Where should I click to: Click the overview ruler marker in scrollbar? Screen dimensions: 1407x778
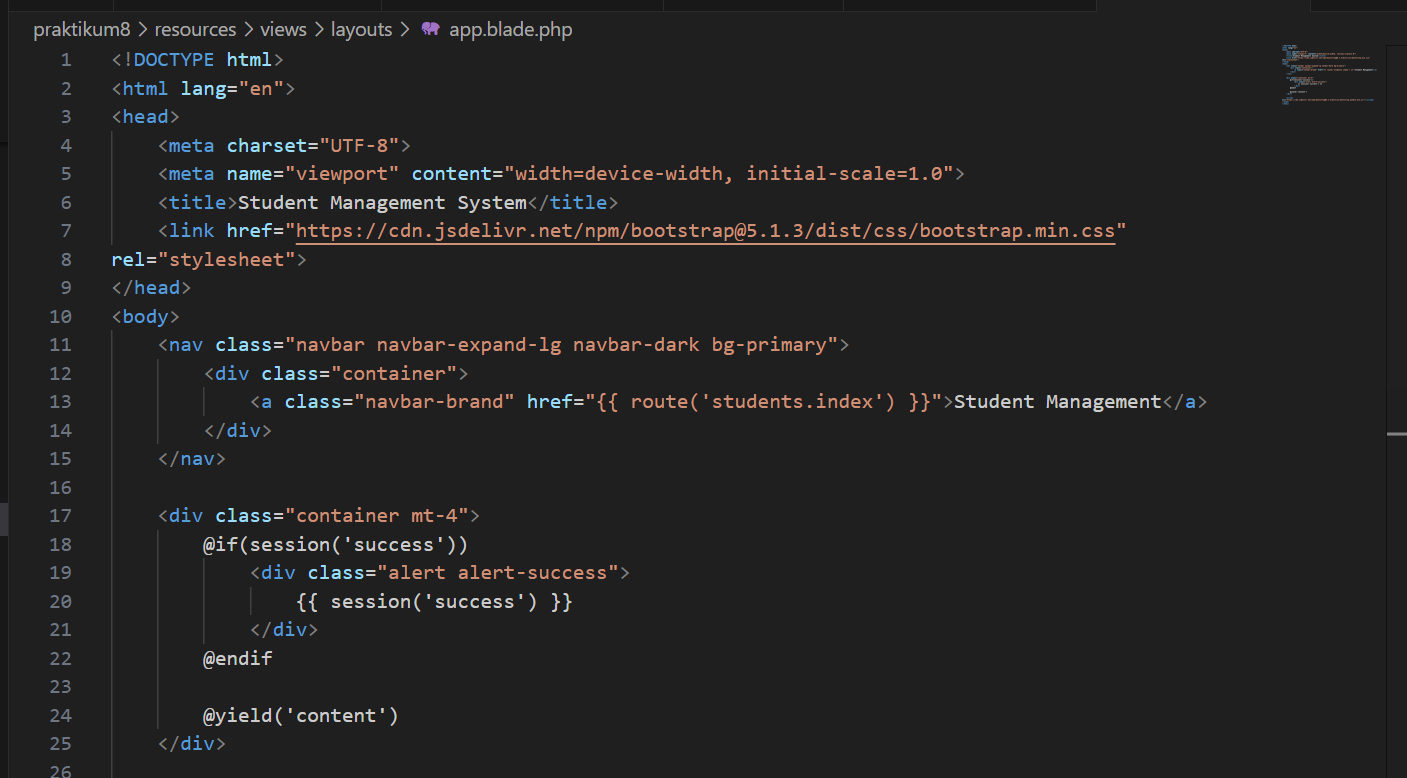click(x=1397, y=434)
